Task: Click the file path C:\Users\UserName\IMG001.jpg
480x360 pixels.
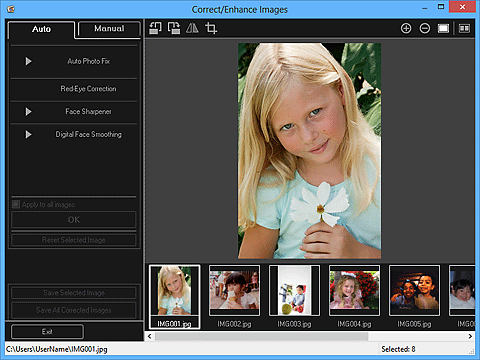Action: (57, 349)
